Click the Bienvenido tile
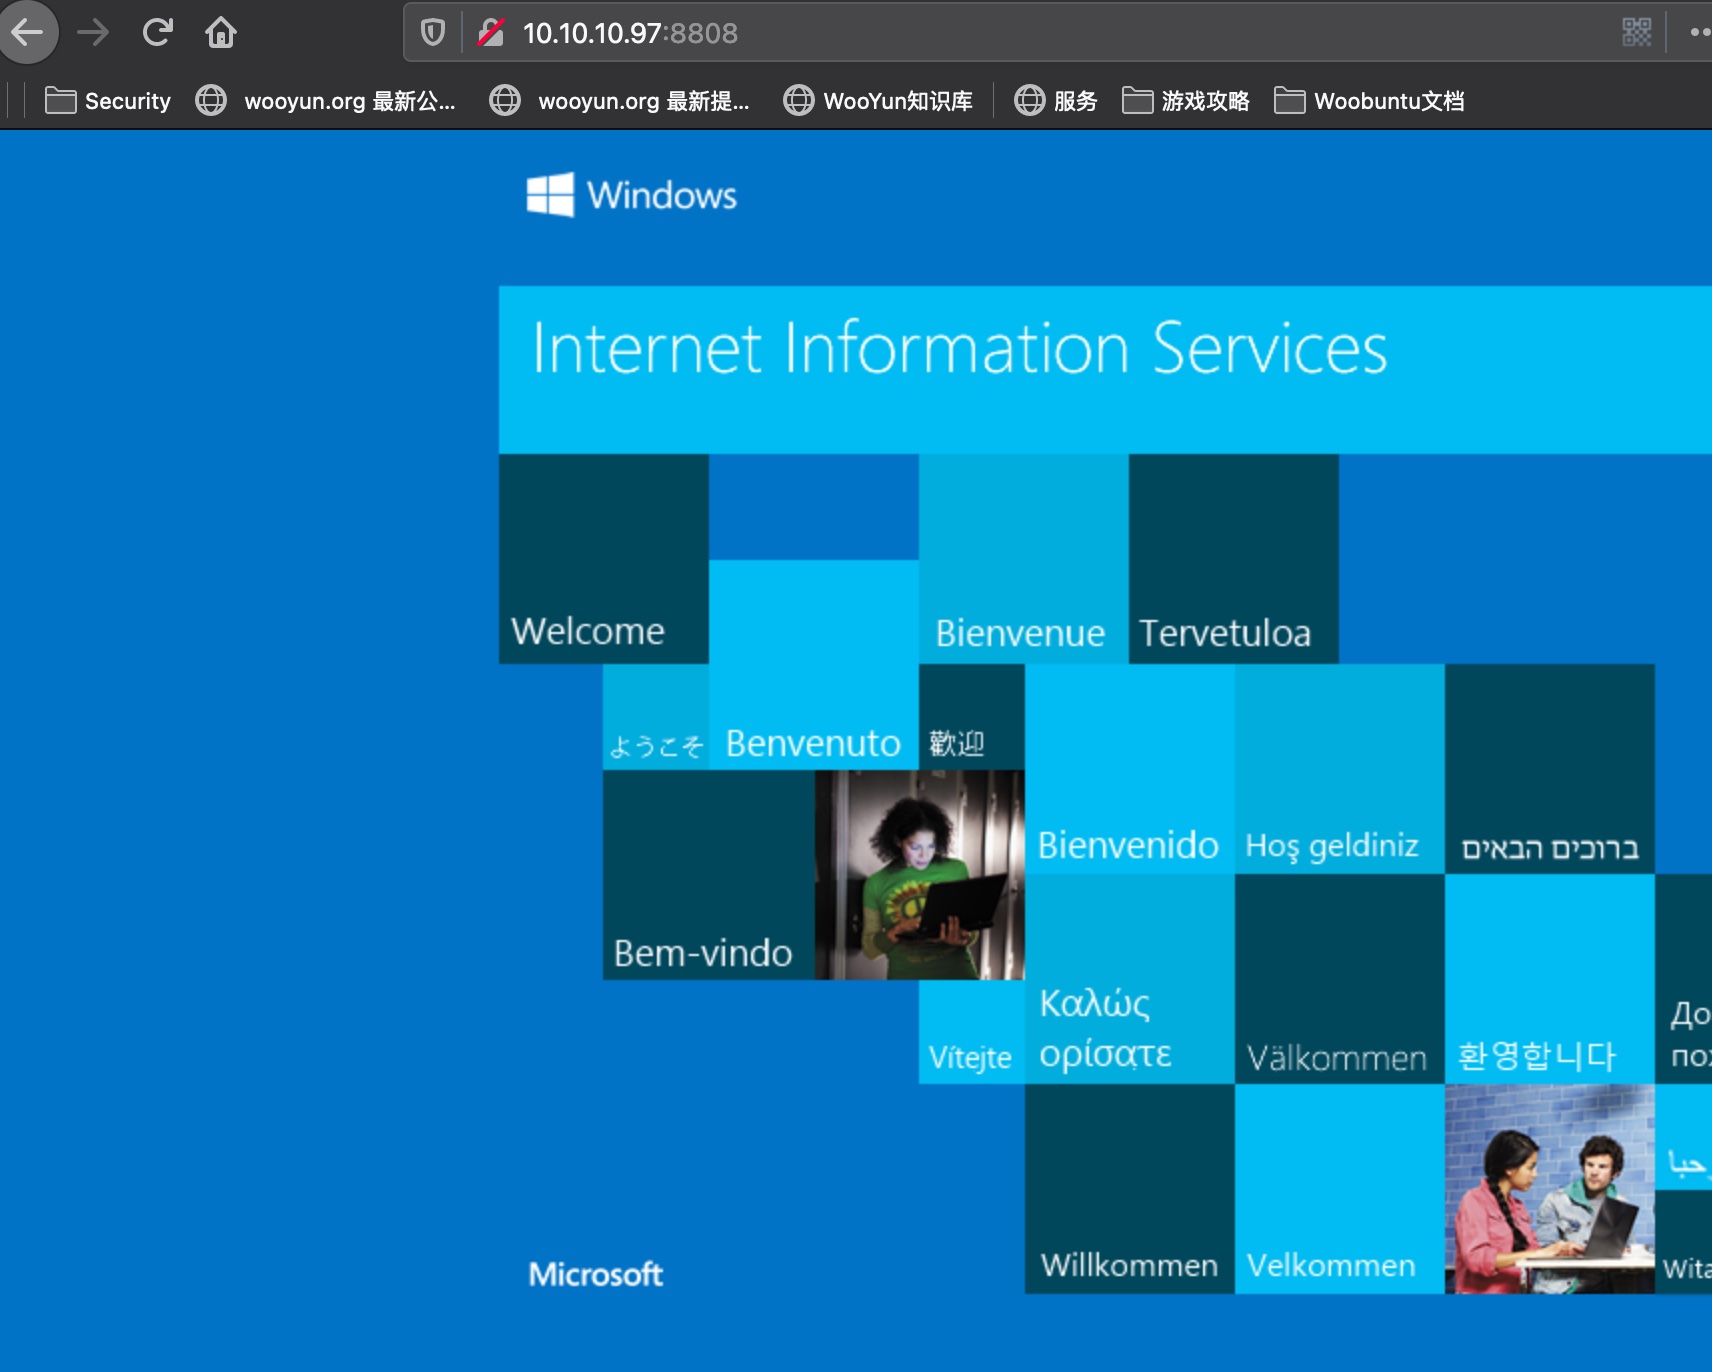The height and width of the screenshot is (1372, 1712). (x=1130, y=769)
